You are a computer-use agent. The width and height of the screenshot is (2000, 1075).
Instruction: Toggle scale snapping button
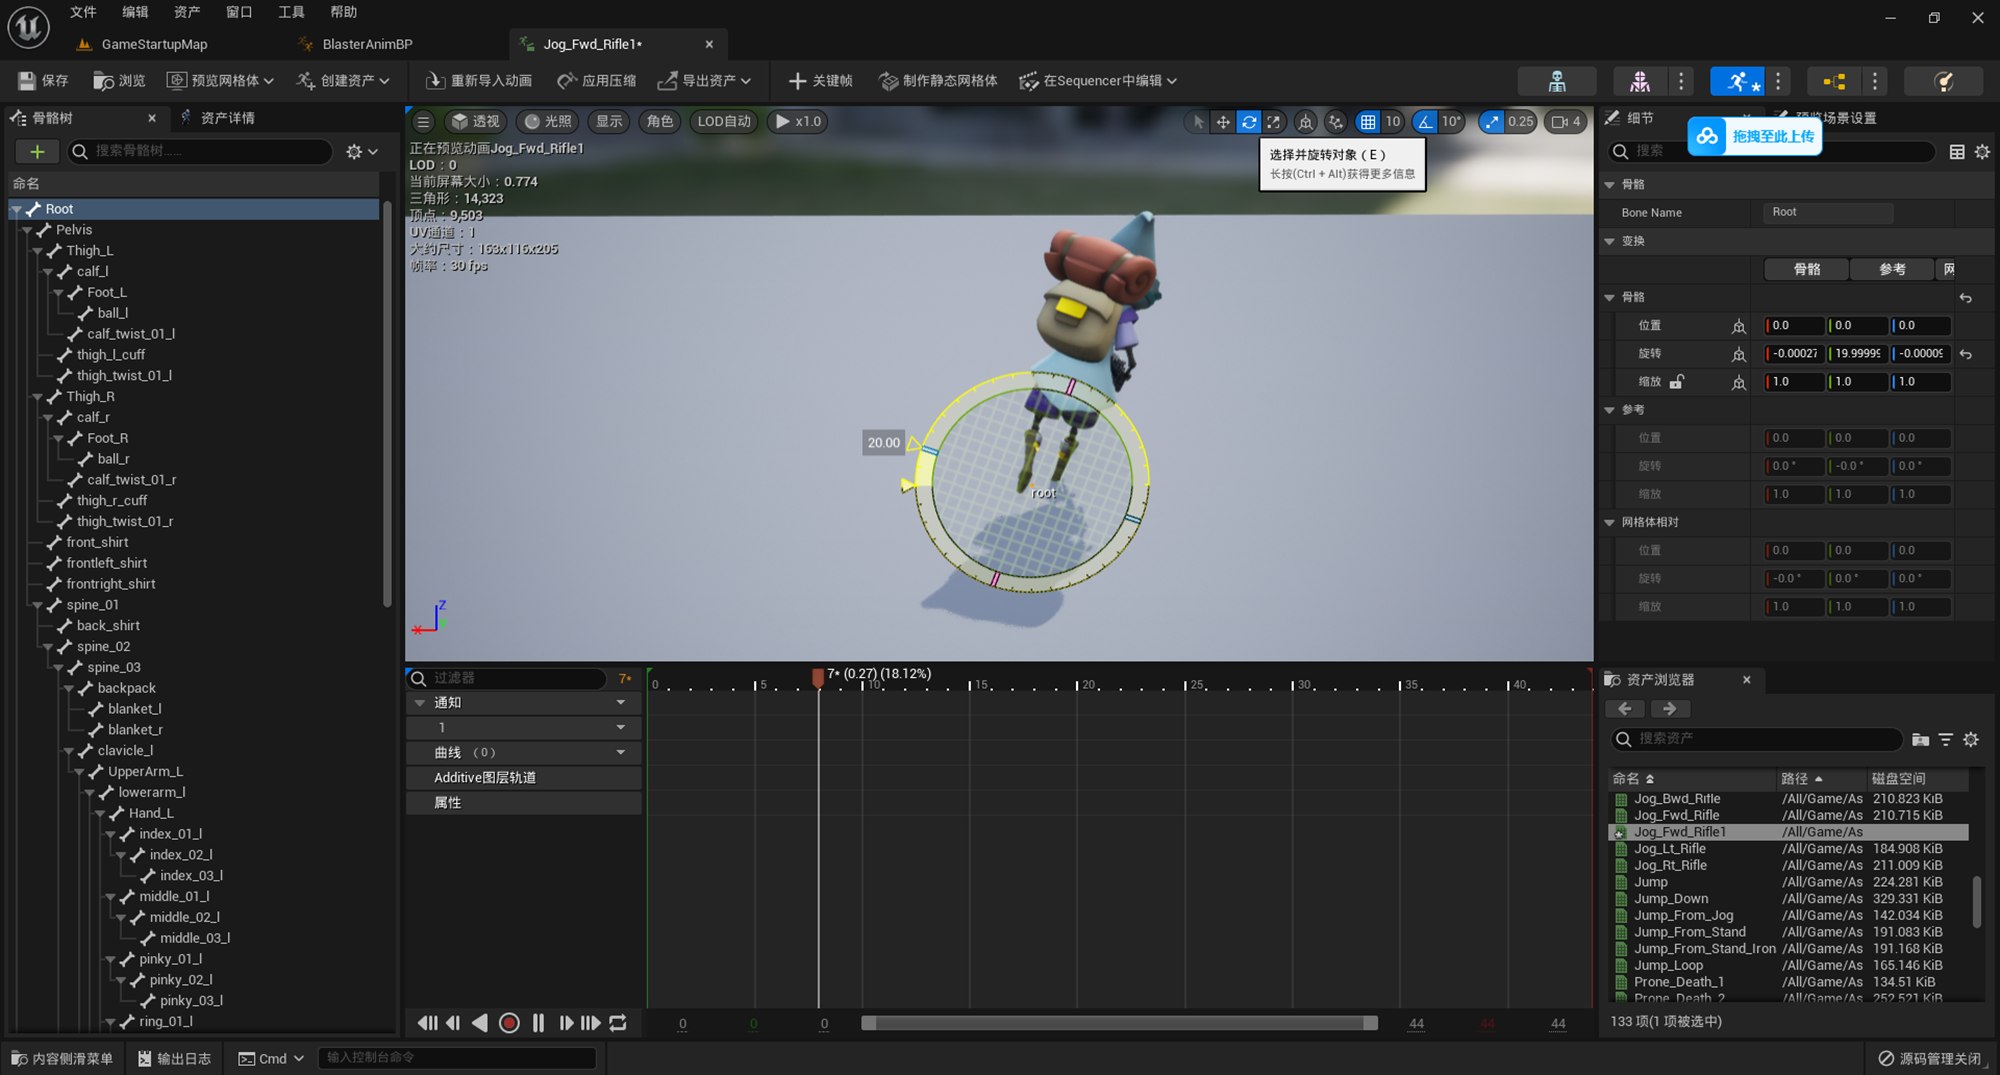coord(1491,122)
